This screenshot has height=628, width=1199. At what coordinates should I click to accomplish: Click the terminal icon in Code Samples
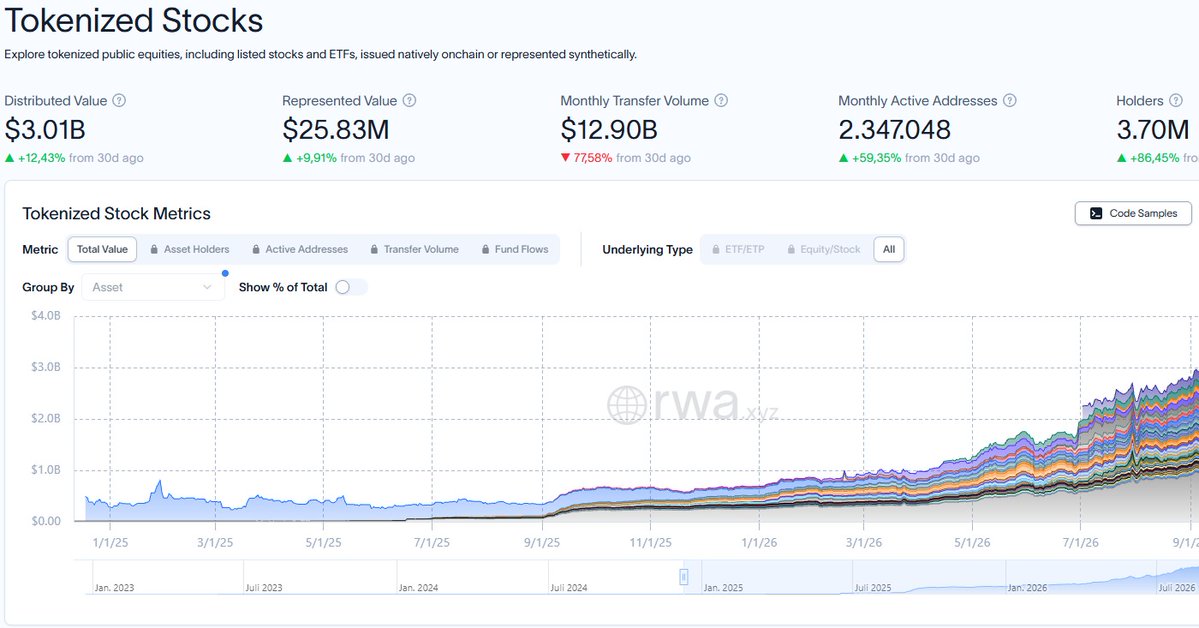click(x=1096, y=213)
